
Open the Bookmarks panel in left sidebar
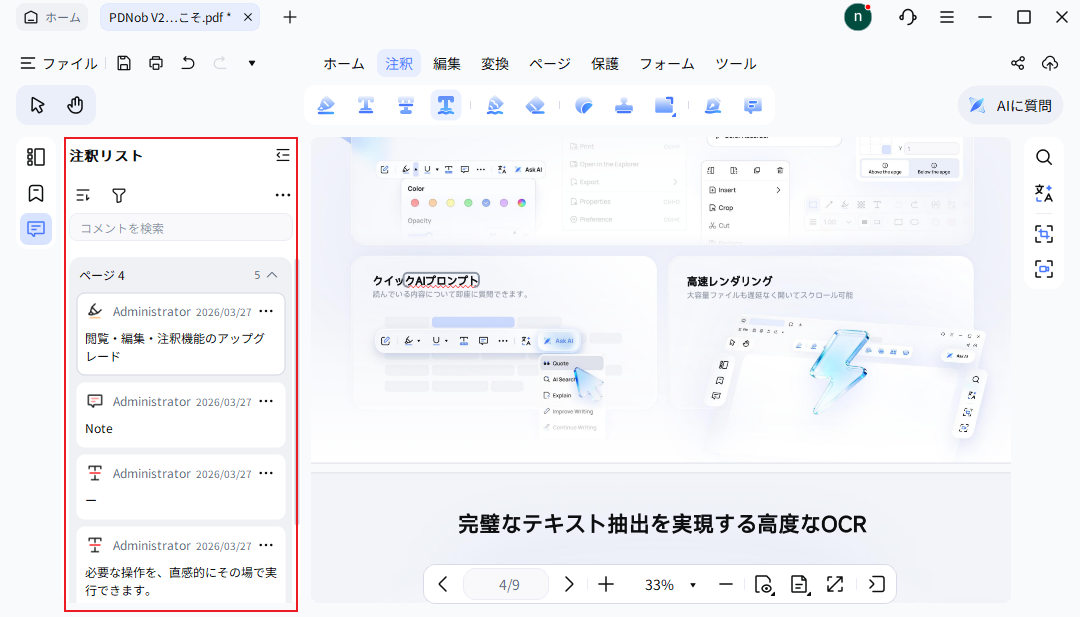[x=35, y=193]
